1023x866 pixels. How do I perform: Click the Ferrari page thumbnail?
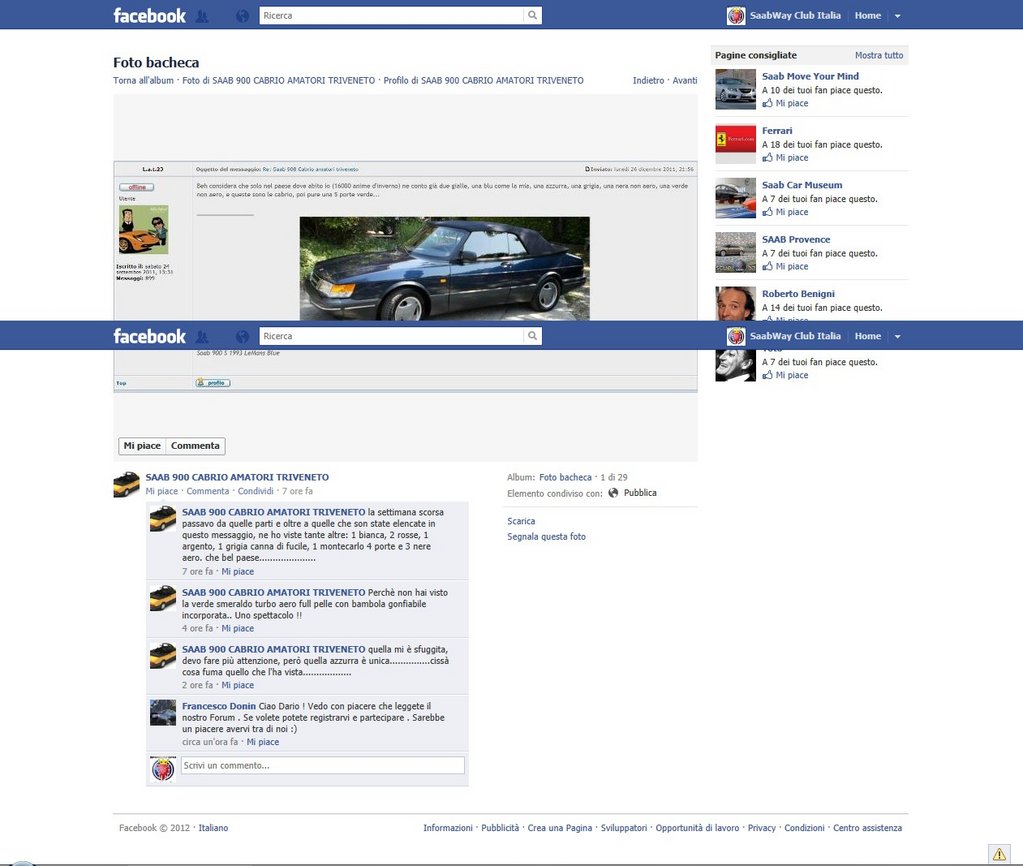(x=735, y=144)
